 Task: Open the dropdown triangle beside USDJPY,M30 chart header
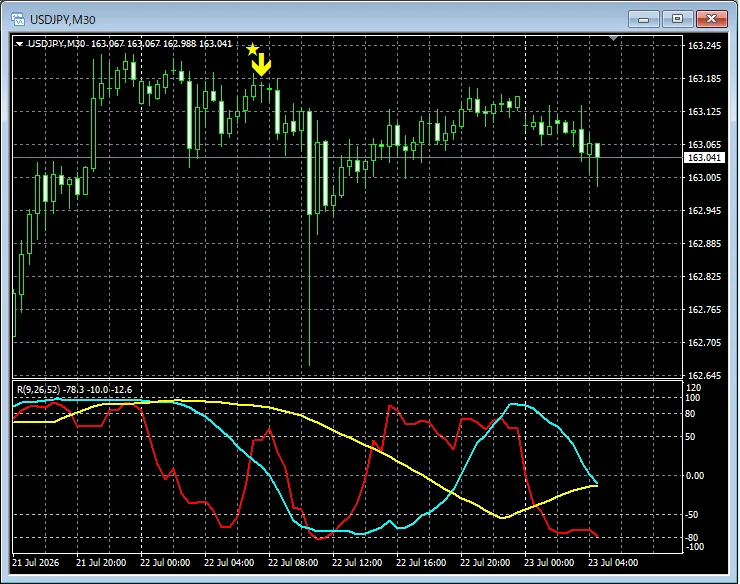tap(19, 44)
